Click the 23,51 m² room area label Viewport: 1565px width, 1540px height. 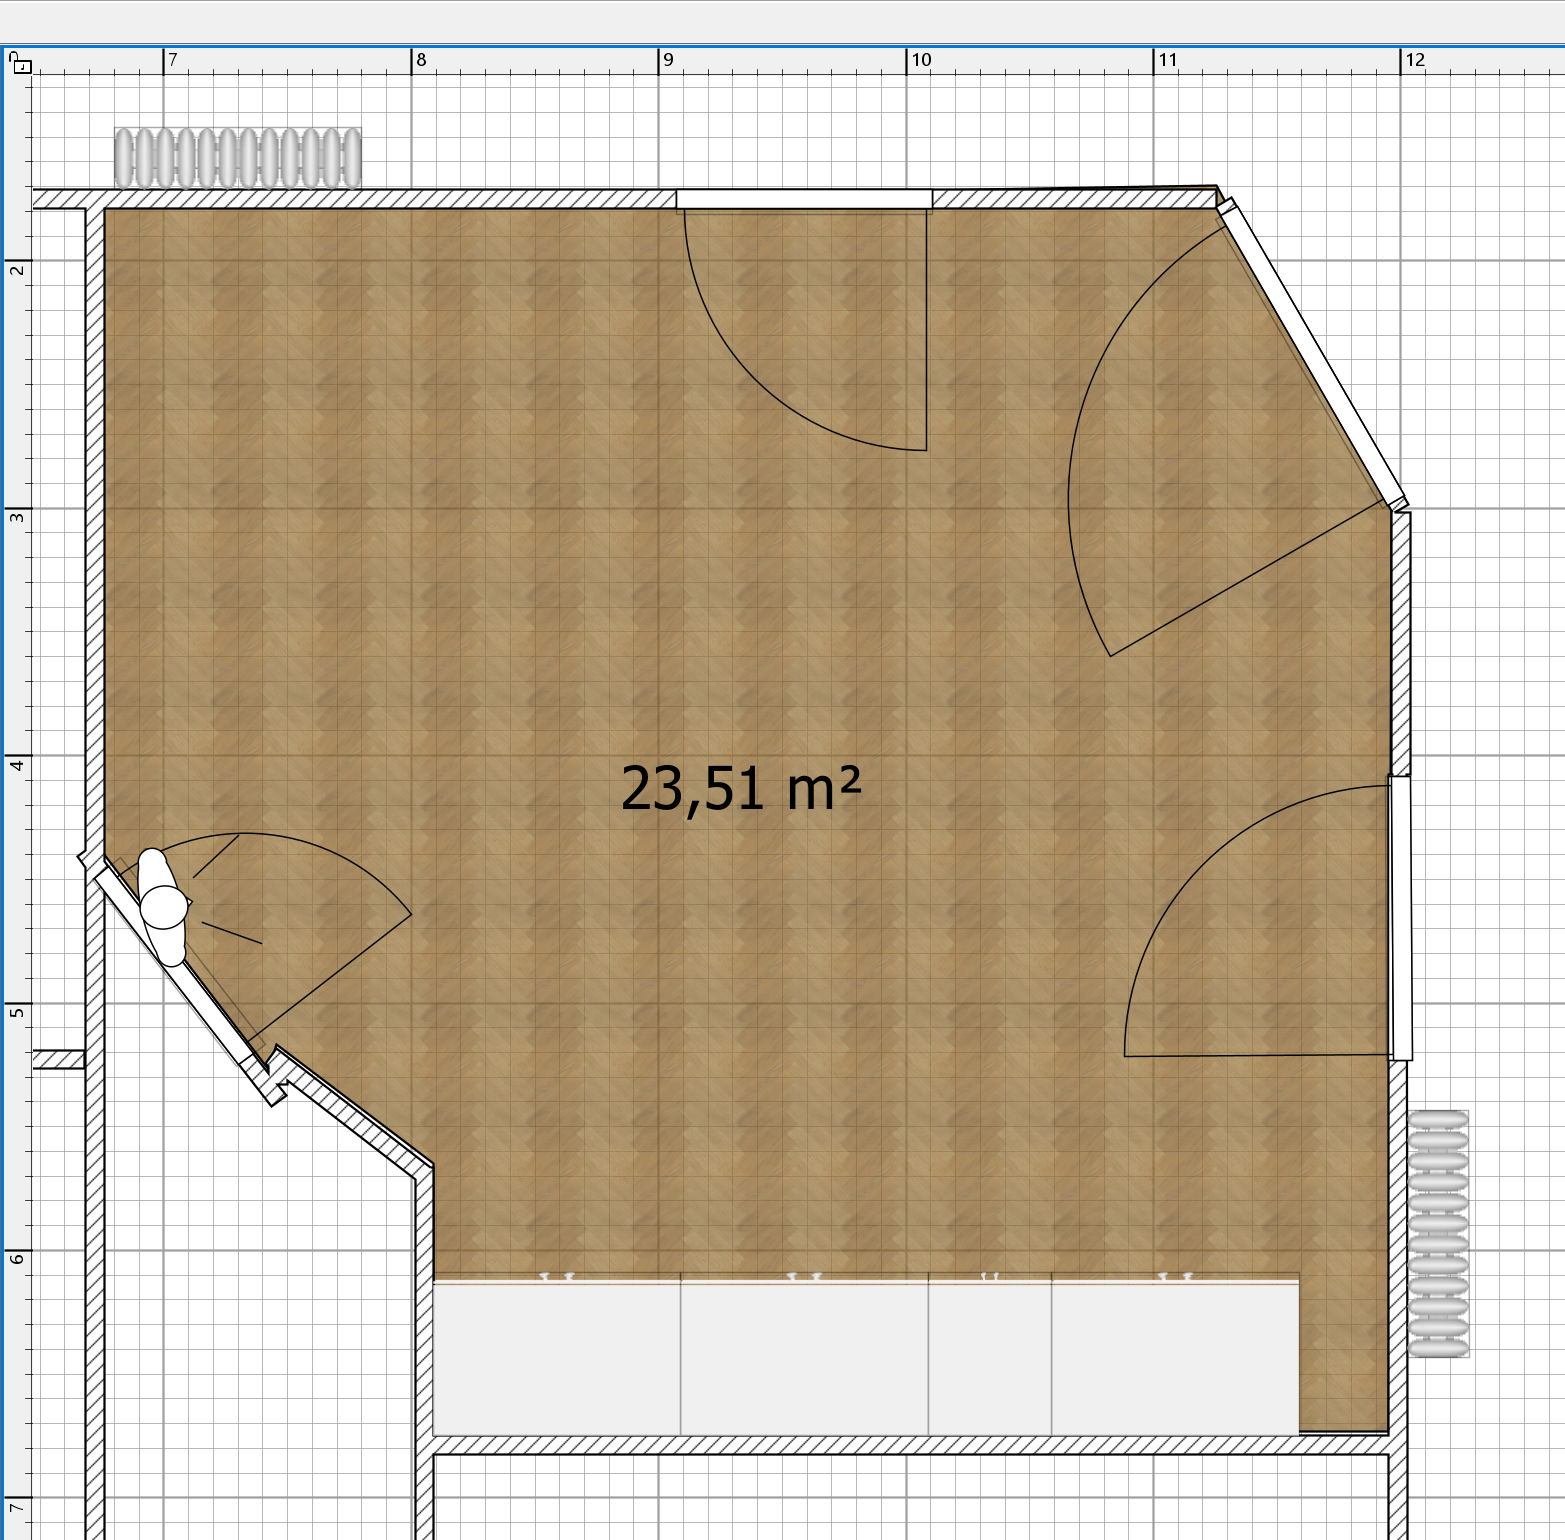tap(740, 788)
